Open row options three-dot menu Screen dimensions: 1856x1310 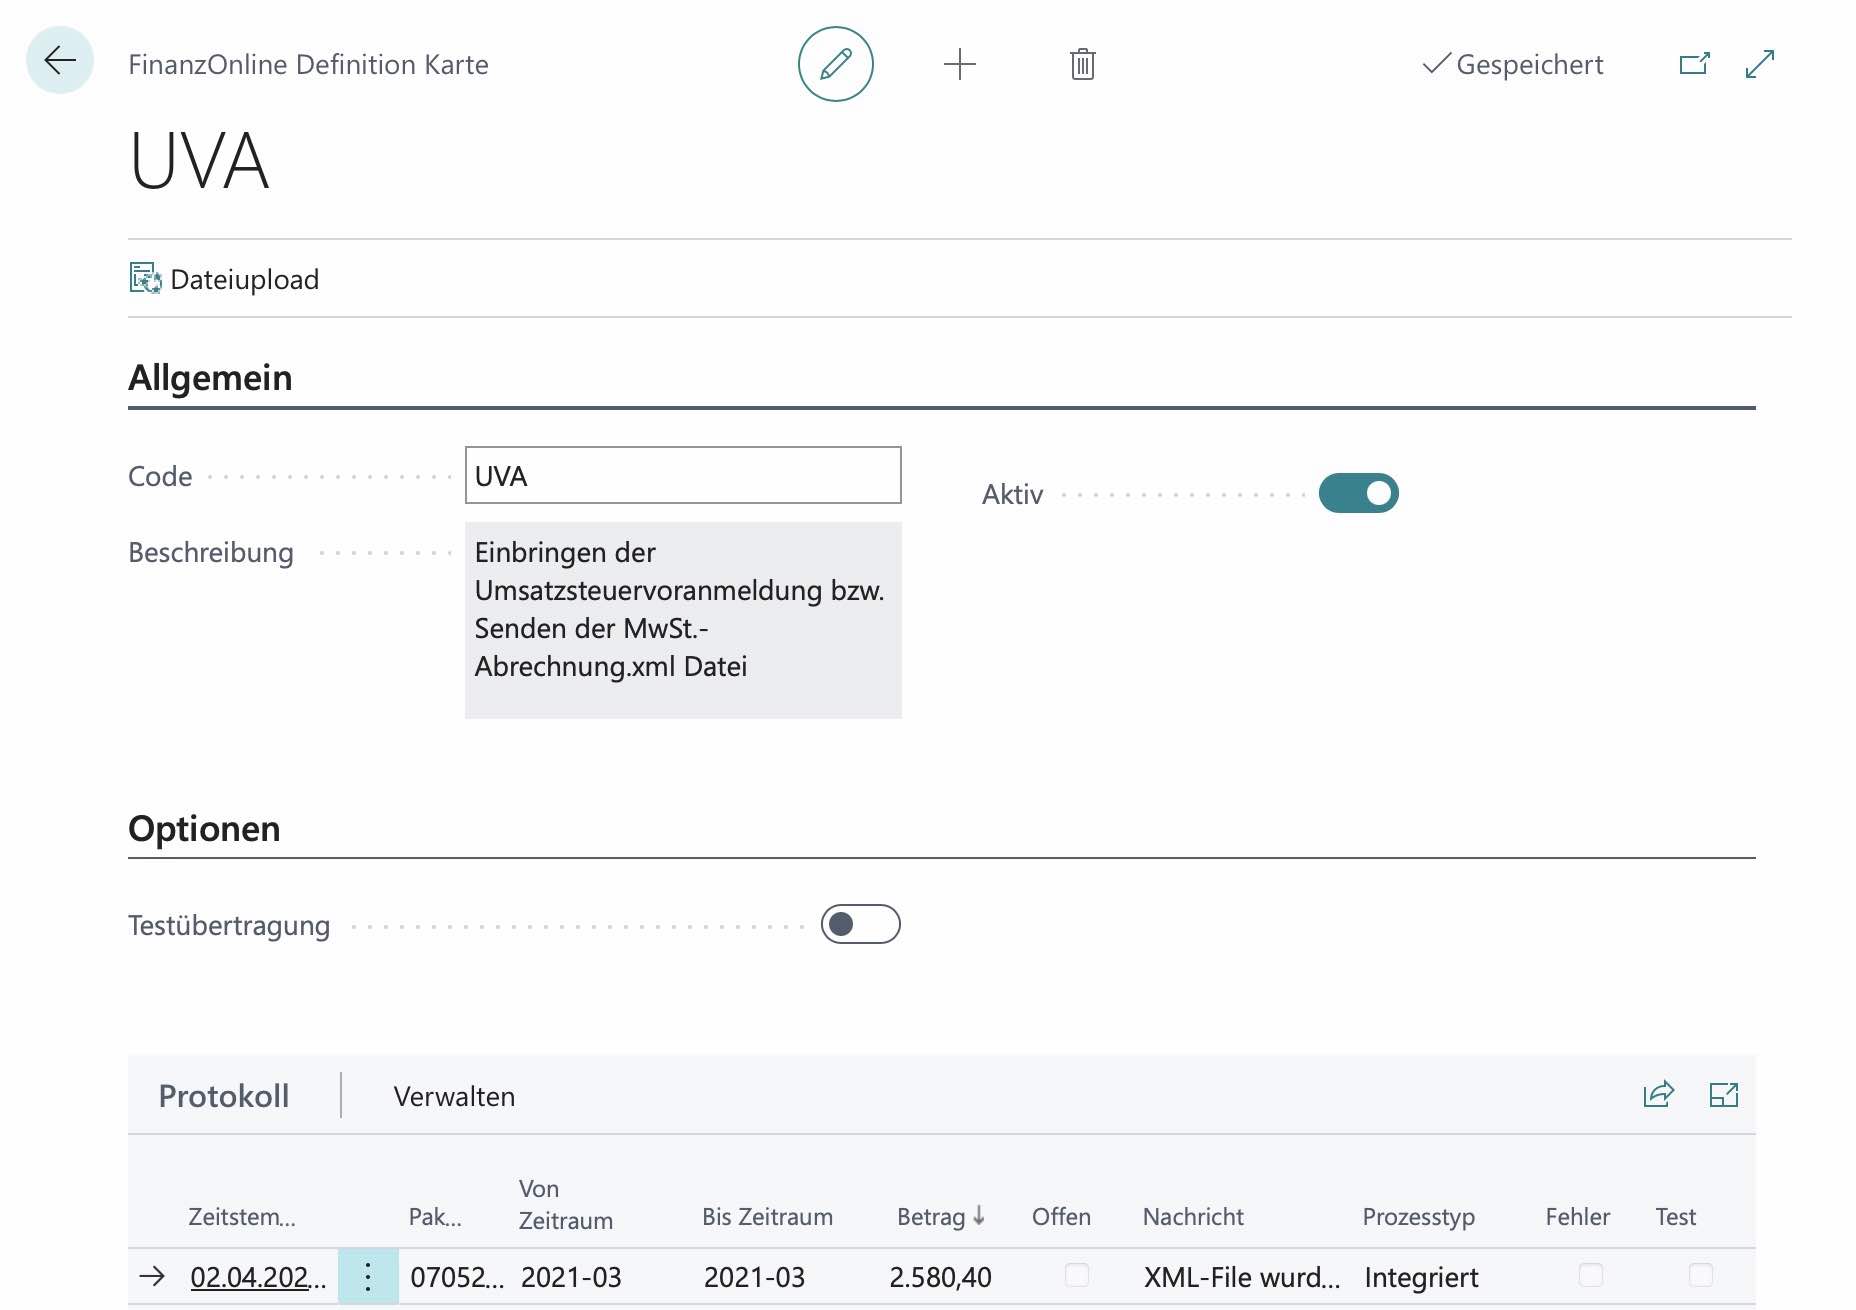(368, 1277)
